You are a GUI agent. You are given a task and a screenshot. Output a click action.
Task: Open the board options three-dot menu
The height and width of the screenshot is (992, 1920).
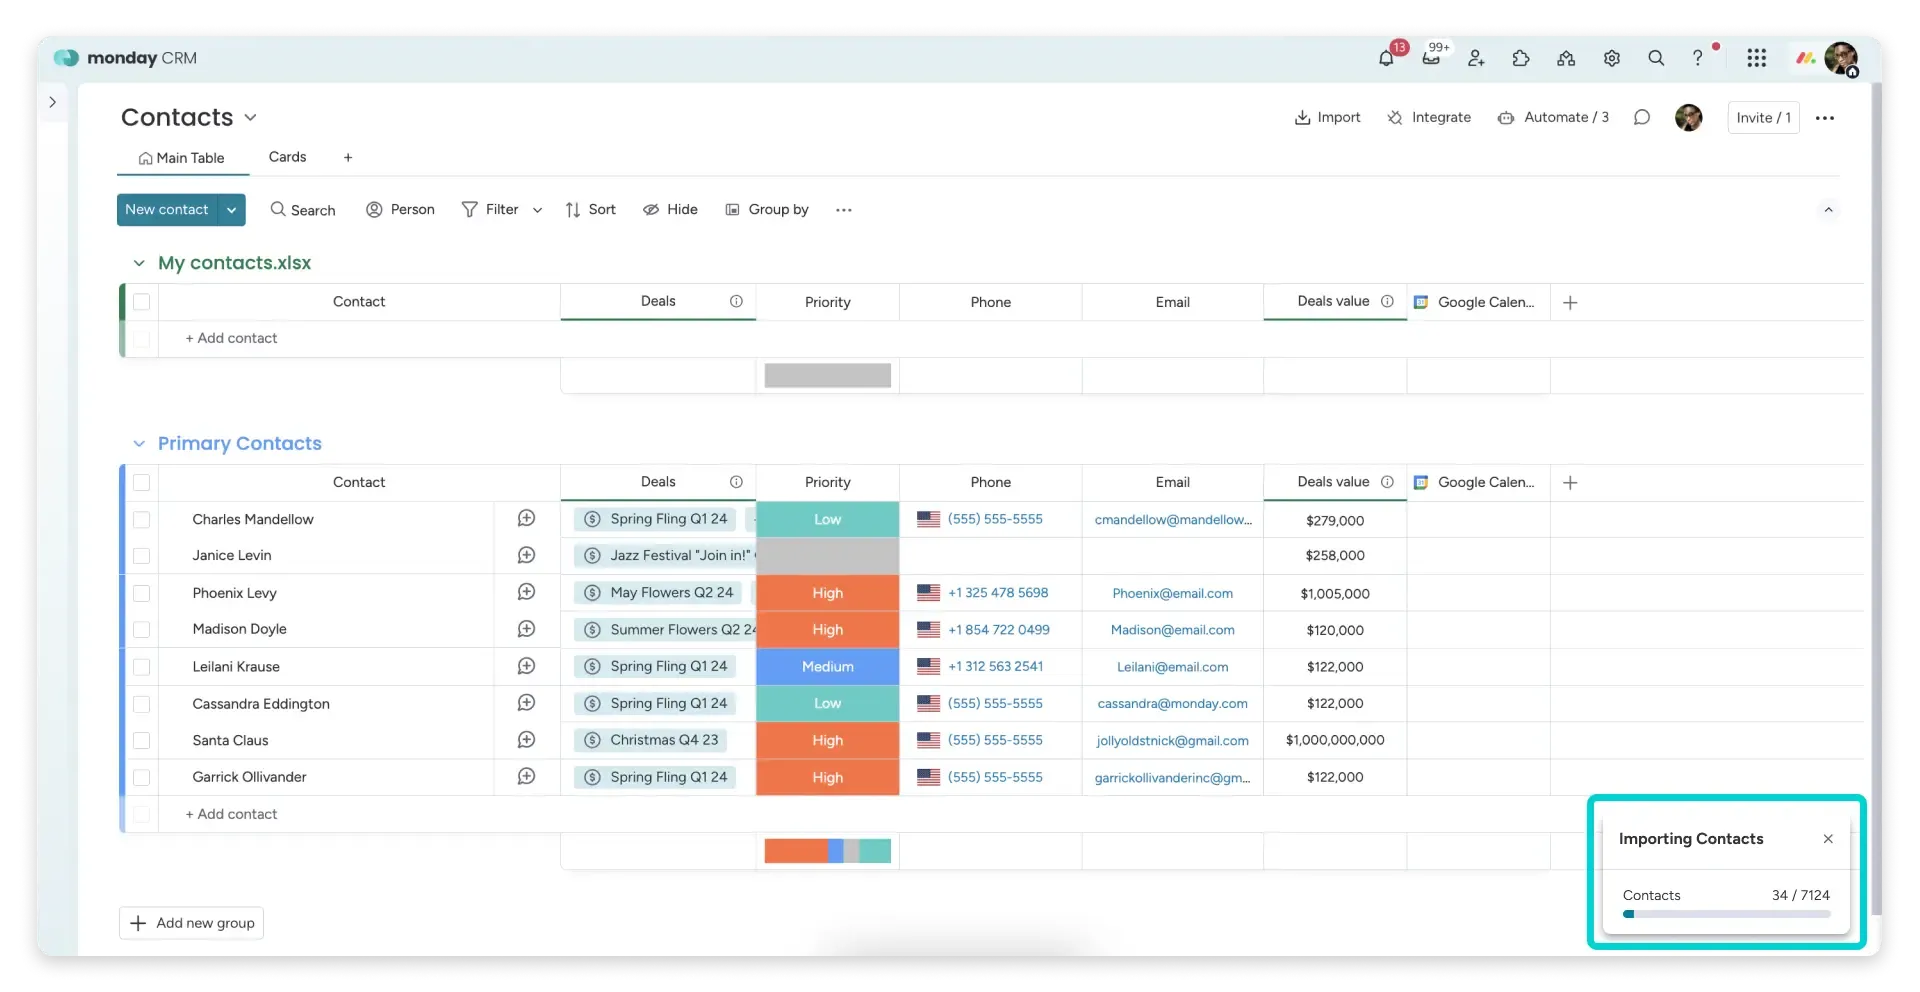point(1824,118)
